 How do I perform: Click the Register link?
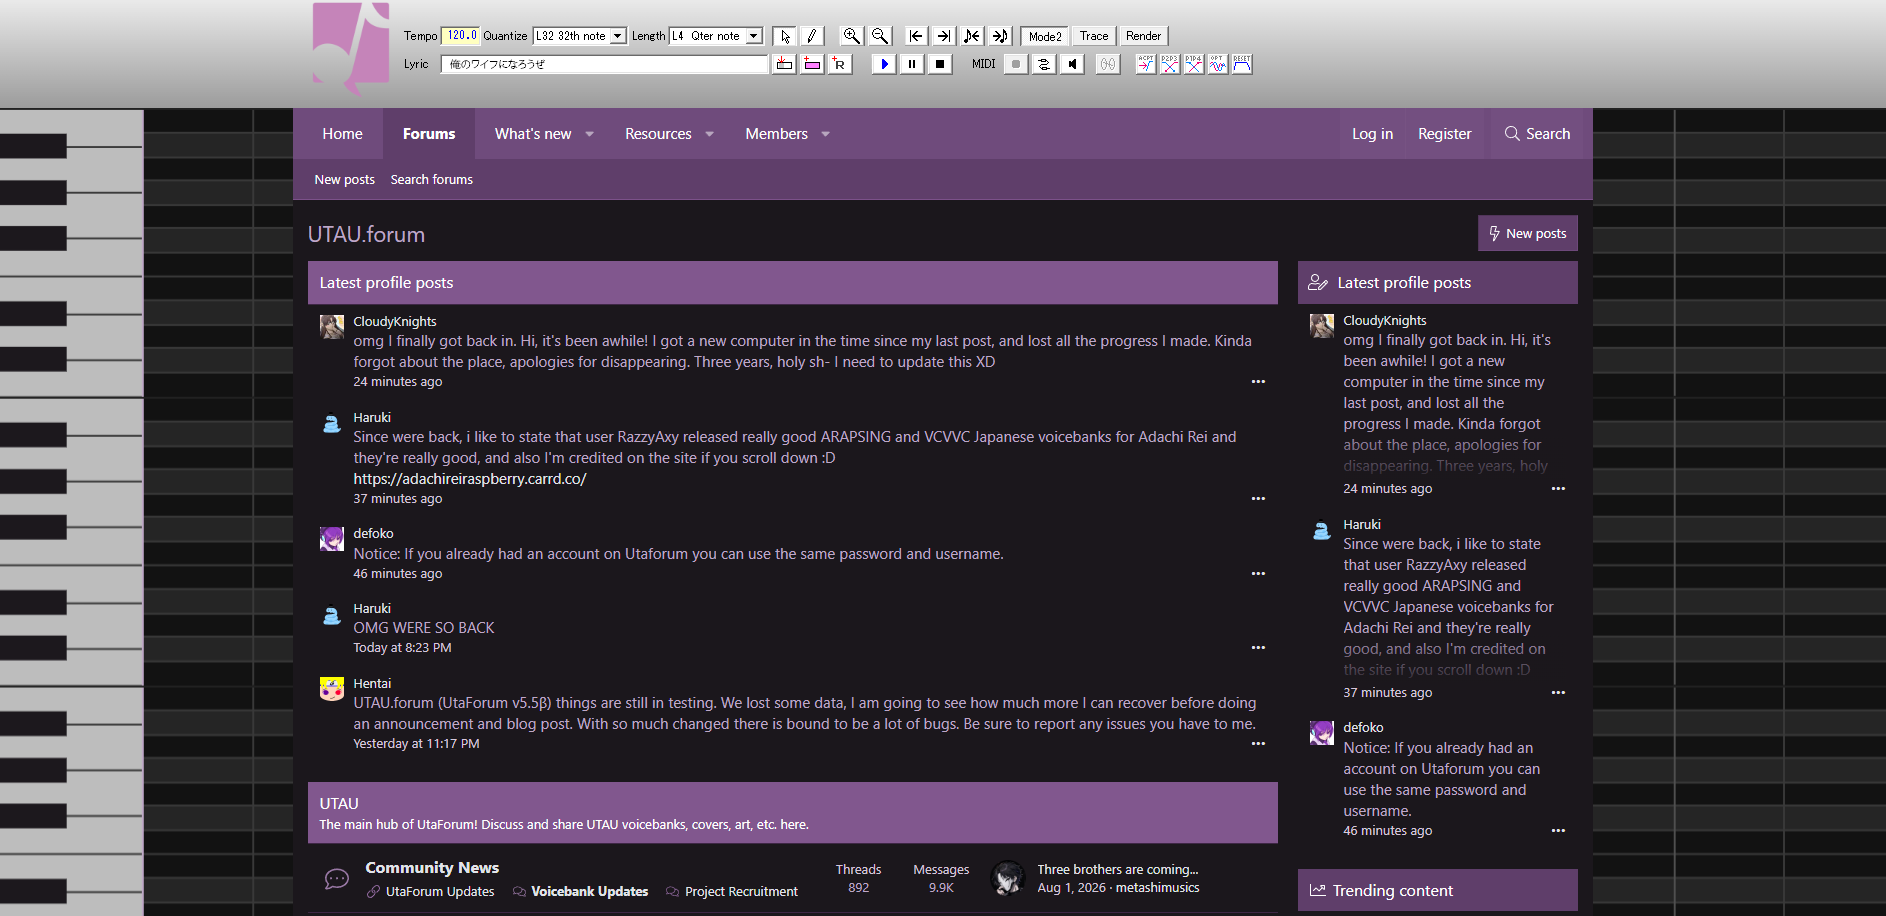click(x=1444, y=134)
